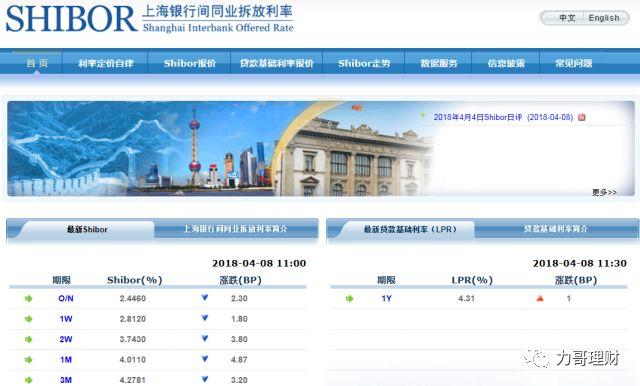
Task: Select the 上海银行间同业拆放利率简介 tab
Action: 236,229
